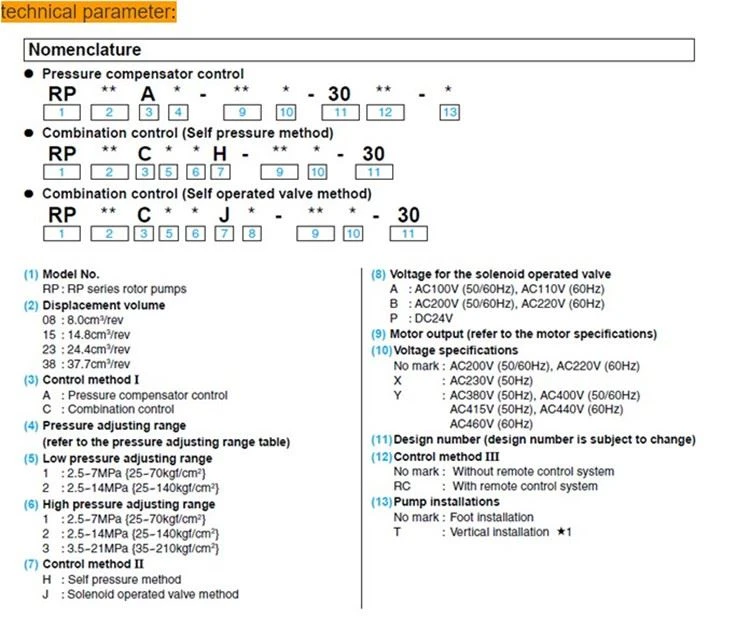
Task: Click the '(1) Model No.' legend entry
Action: coord(62,274)
